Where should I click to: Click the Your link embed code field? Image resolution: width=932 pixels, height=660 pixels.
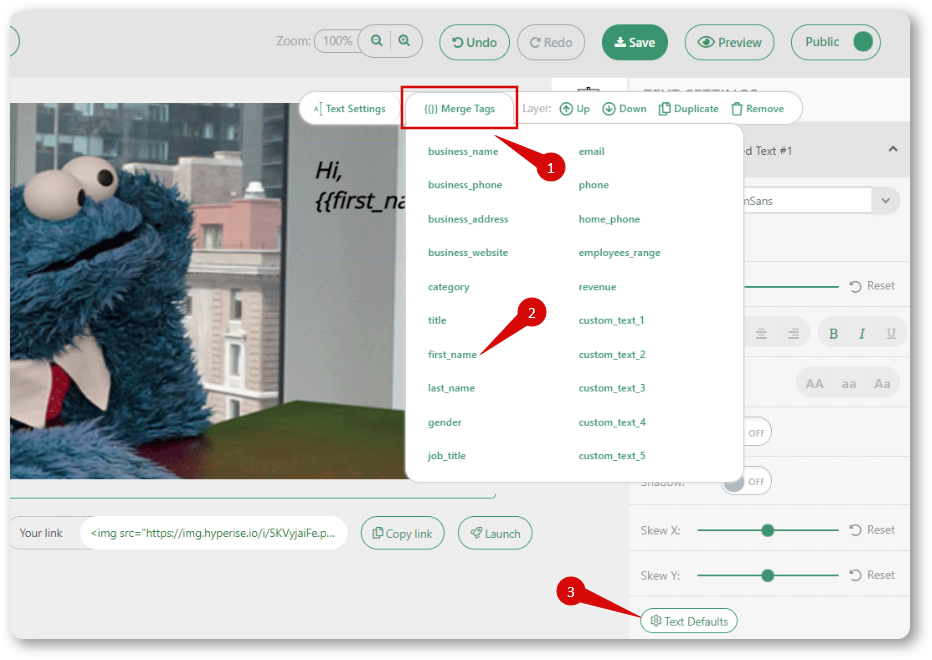pyautogui.click(x=213, y=533)
